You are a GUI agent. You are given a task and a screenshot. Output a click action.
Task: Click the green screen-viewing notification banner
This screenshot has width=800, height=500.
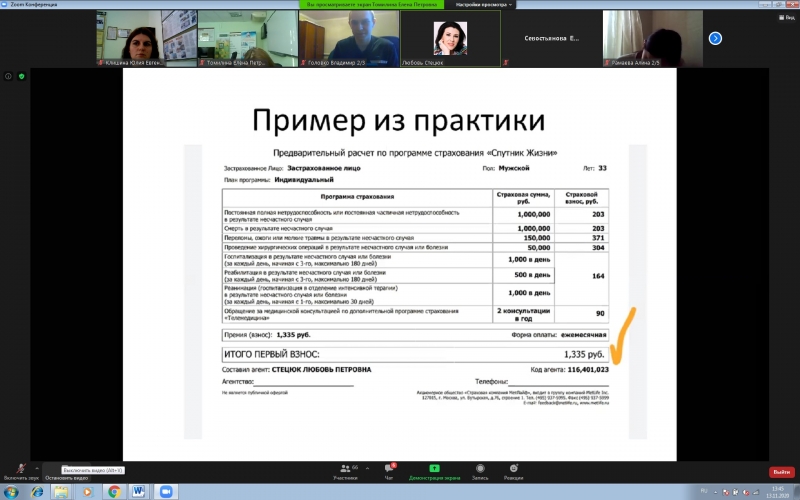tap(371, 5)
